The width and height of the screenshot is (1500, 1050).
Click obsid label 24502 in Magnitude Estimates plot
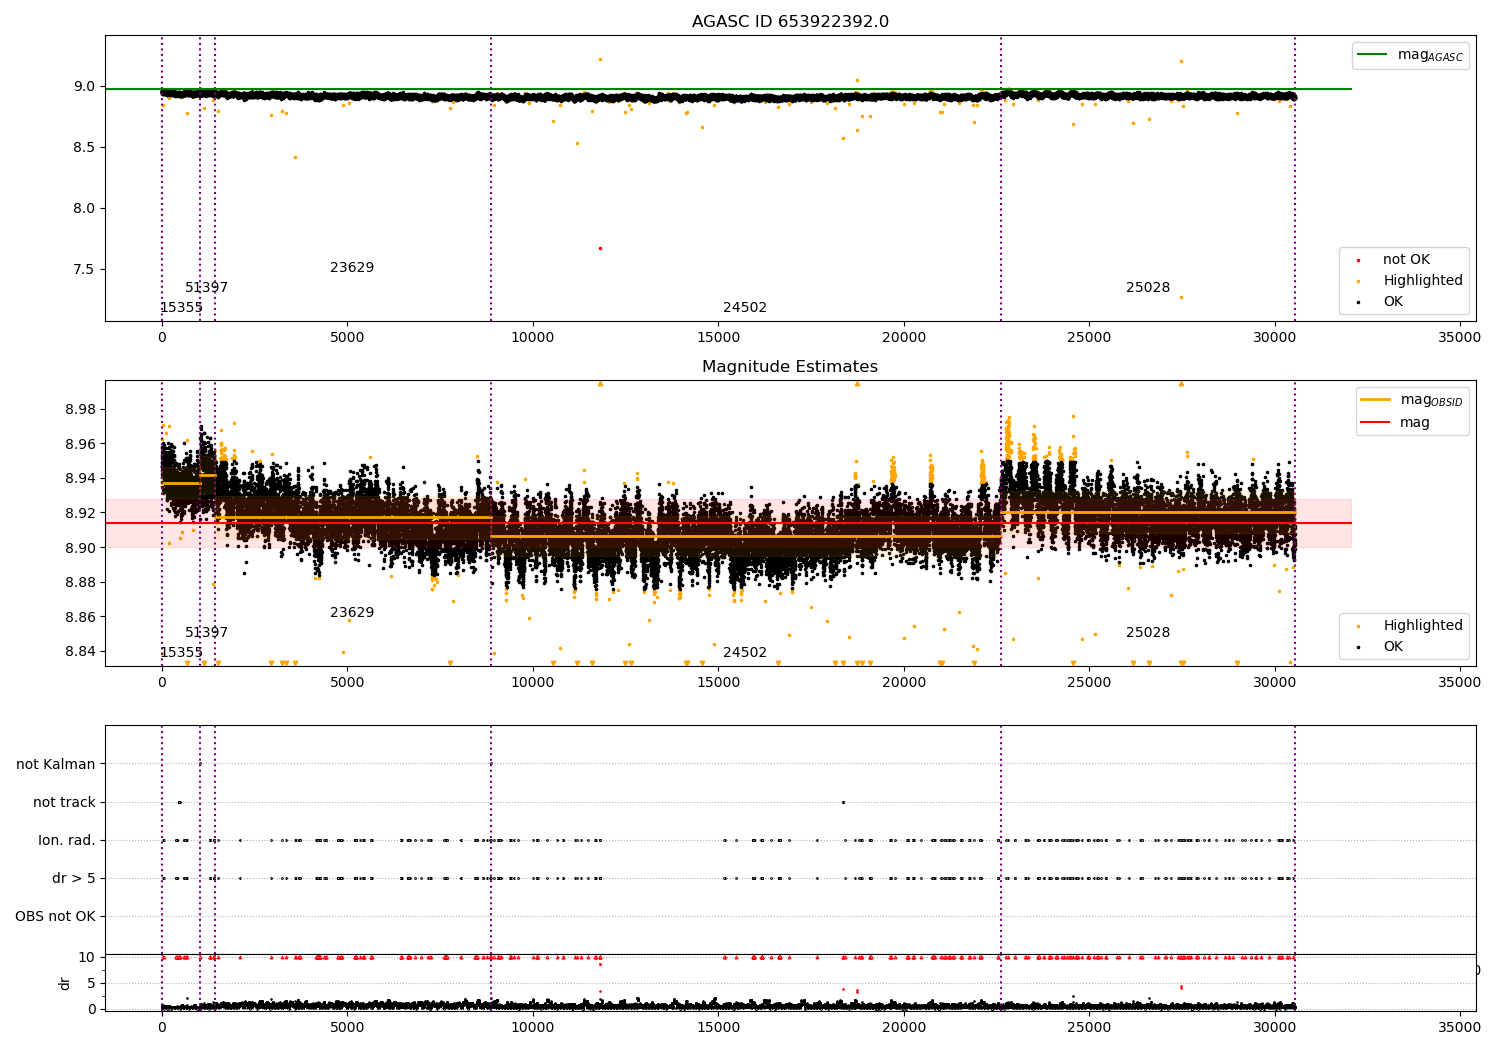745,653
